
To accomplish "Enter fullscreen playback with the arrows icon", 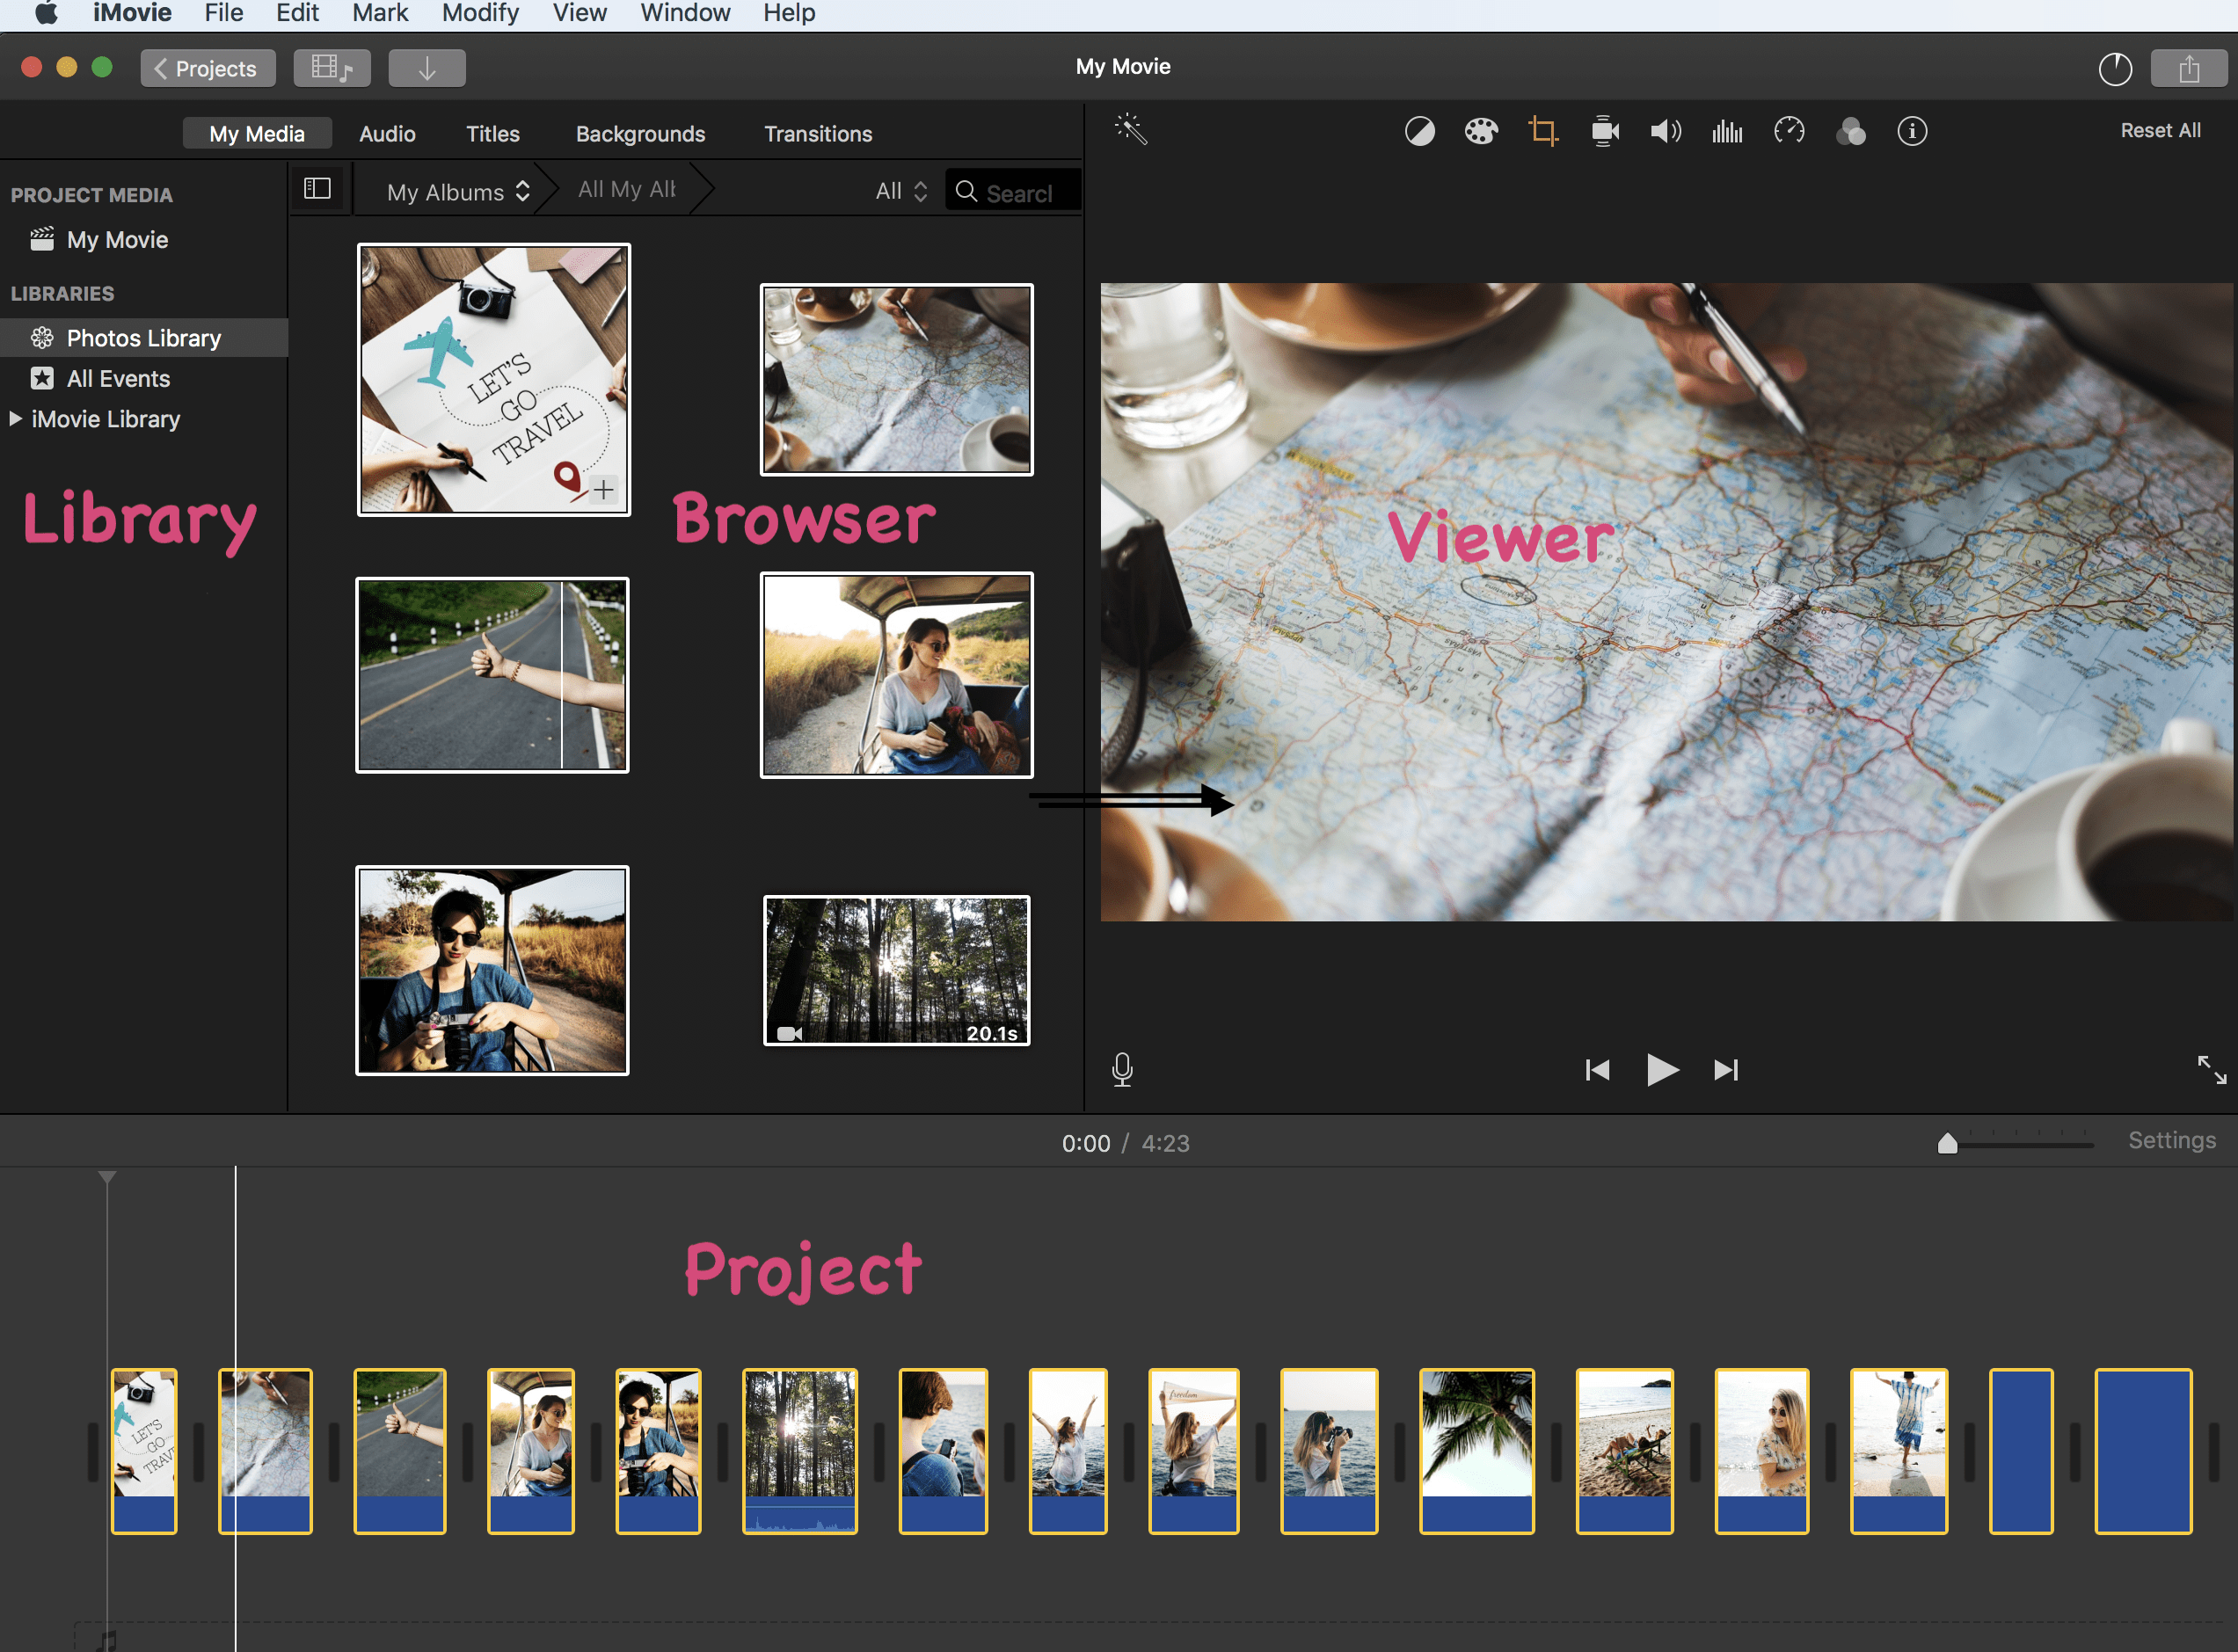I will pyautogui.click(x=2211, y=1070).
